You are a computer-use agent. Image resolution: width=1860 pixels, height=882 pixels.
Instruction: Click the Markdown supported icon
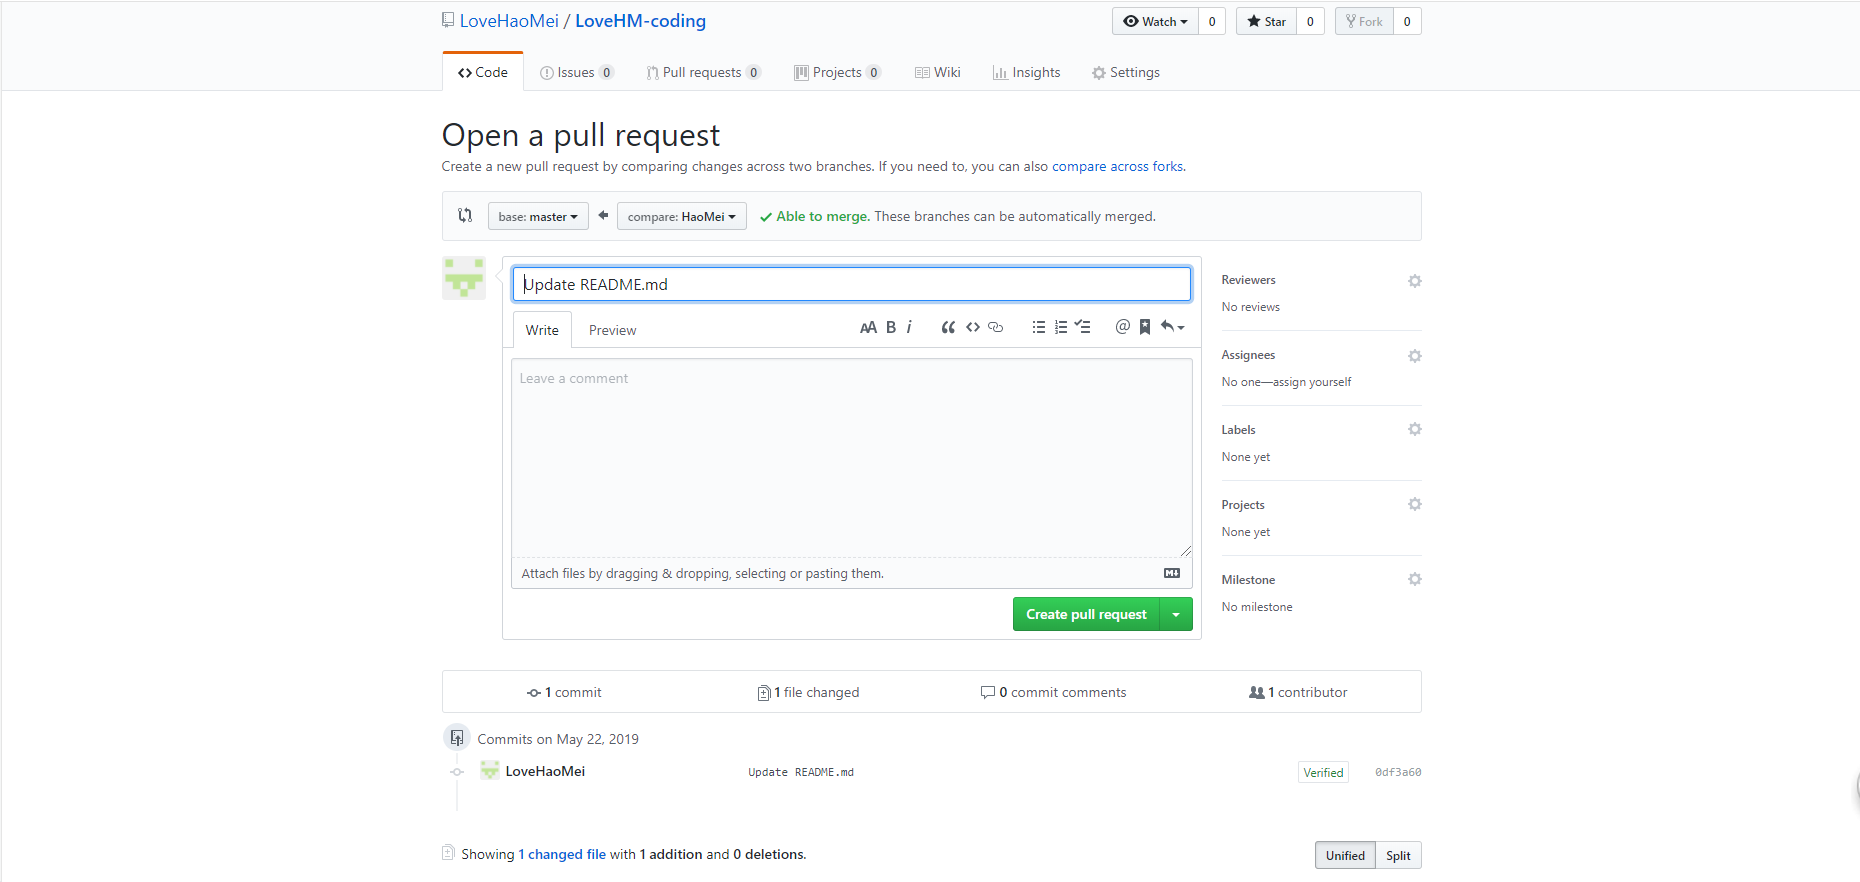(1172, 573)
